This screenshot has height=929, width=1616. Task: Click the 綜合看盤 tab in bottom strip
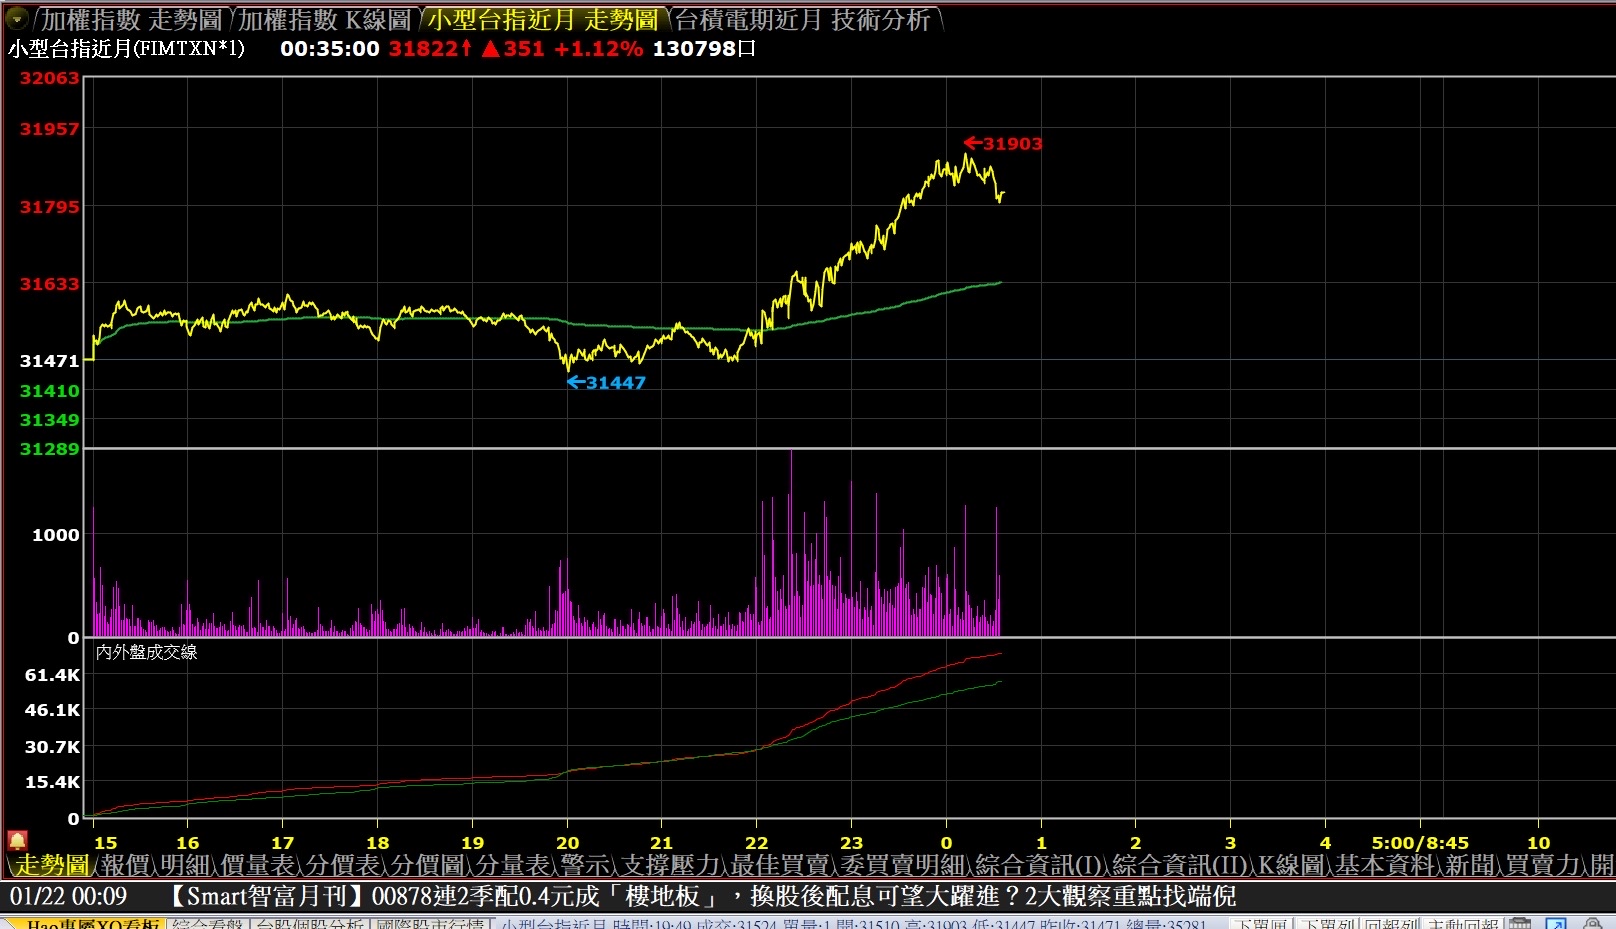(208, 923)
